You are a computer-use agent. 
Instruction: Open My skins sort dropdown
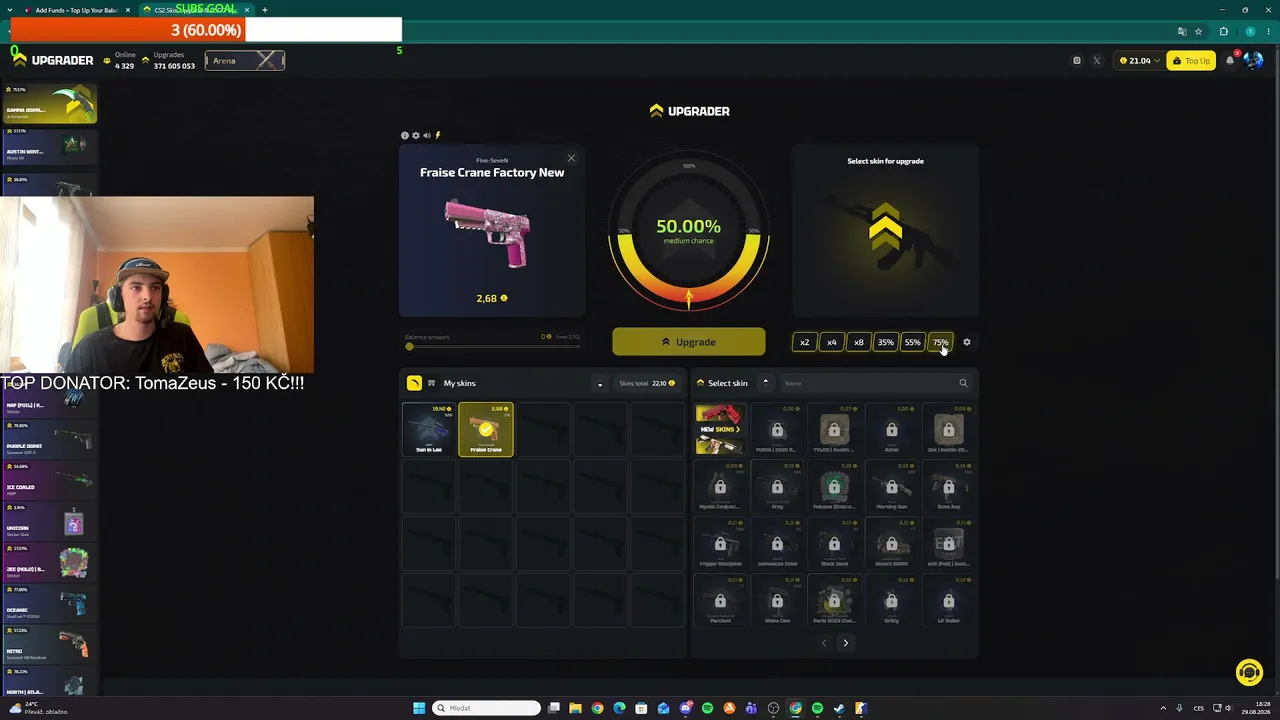(600, 384)
